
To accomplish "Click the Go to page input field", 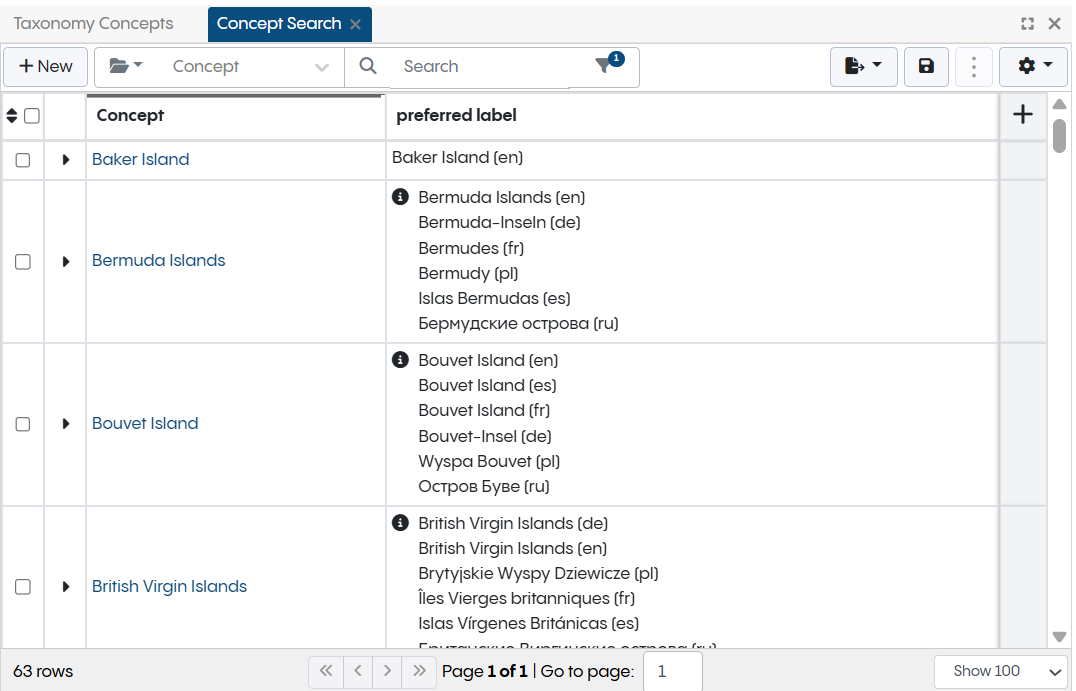I will click(x=671, y=671).
